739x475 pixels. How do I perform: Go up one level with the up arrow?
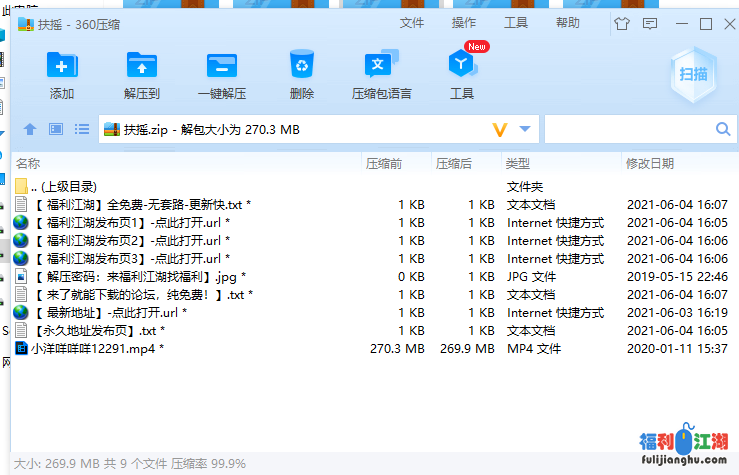click(30, 129)
